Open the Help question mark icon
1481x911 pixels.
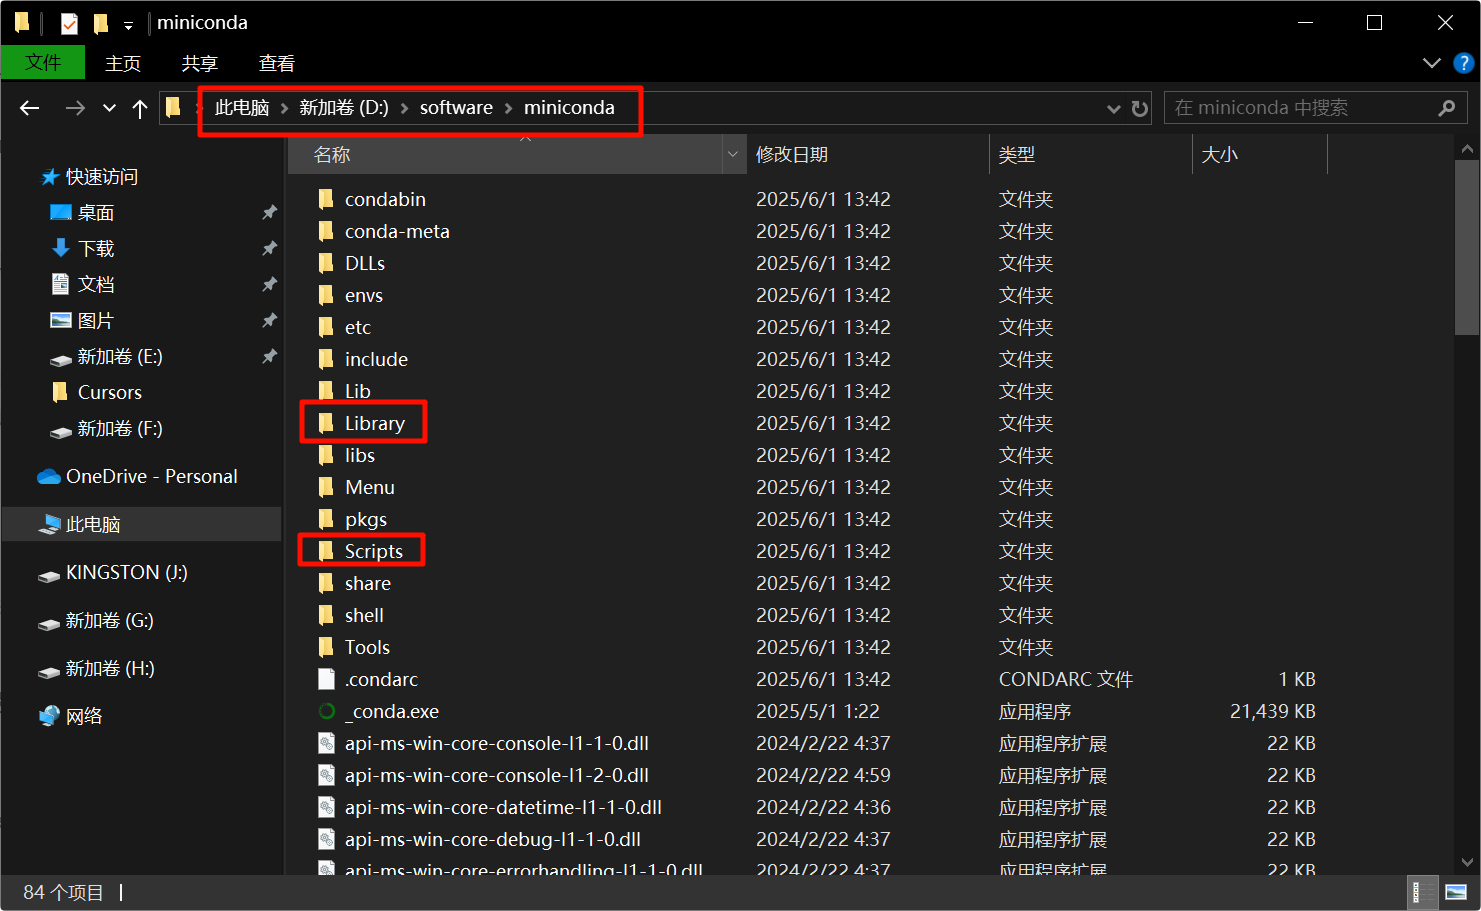(1463, 63)
